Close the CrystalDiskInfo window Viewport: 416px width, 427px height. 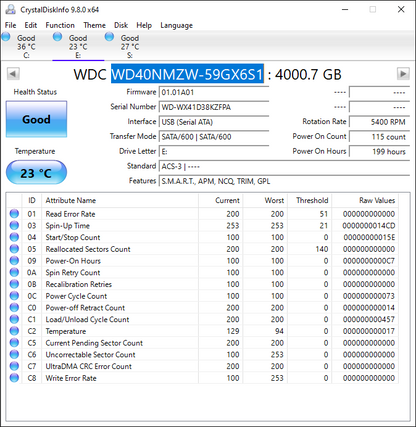[x=401, y=9]
